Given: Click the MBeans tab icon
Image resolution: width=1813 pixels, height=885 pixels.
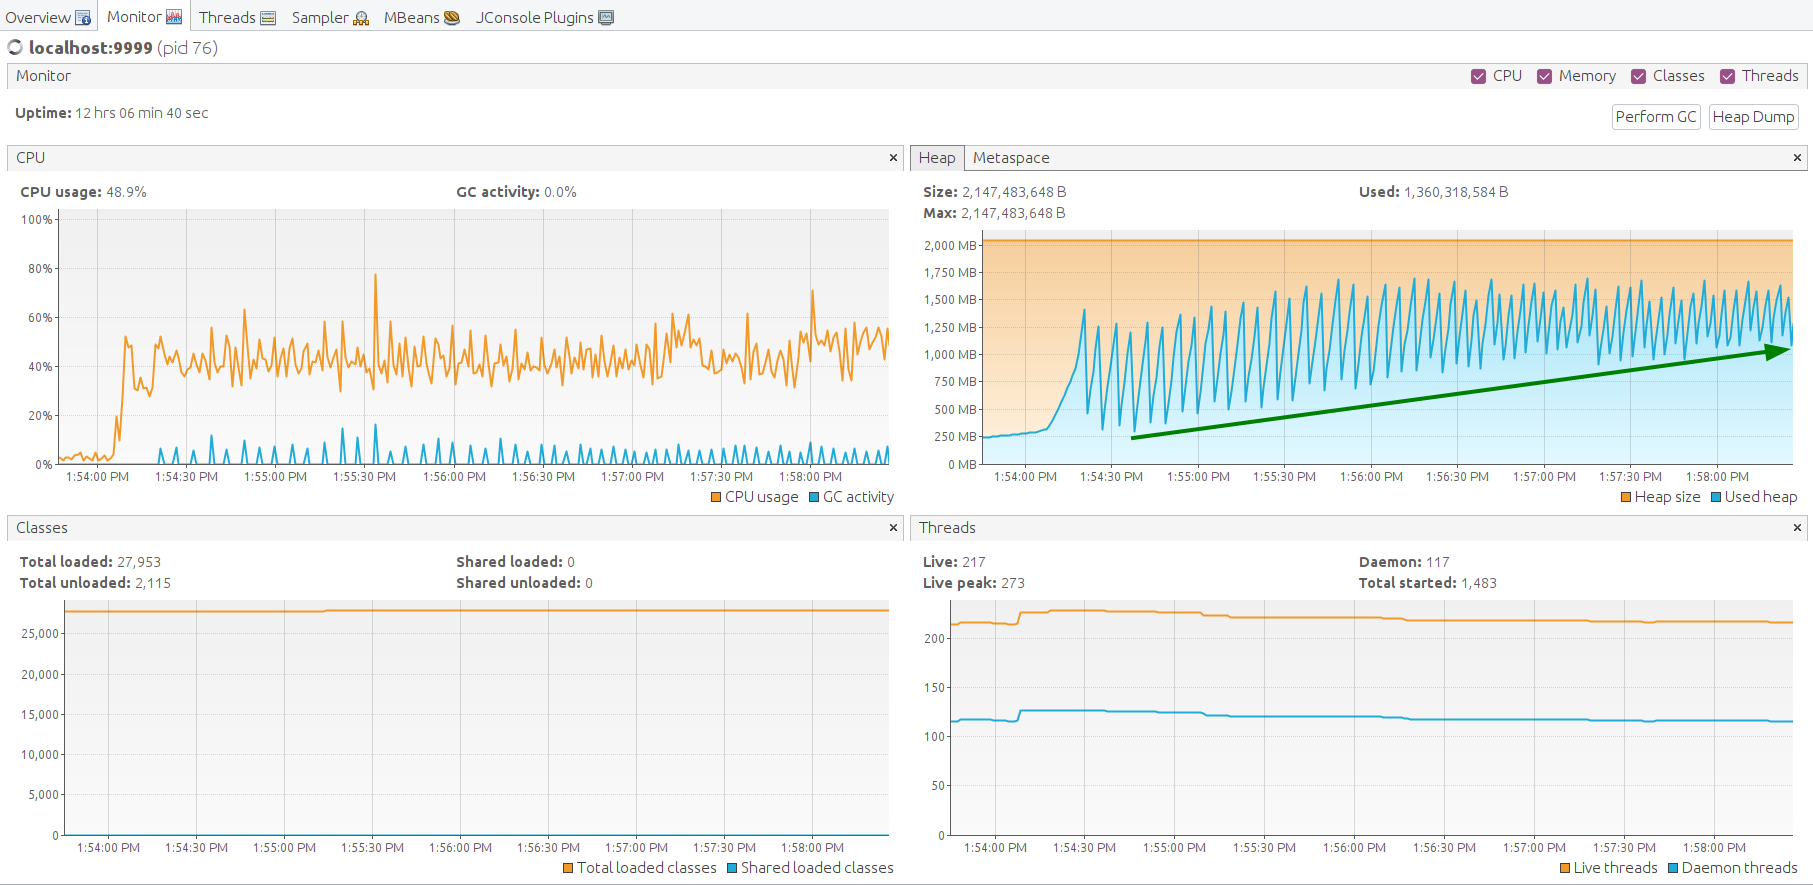Looking at the screenshot, I should [452, 18].
